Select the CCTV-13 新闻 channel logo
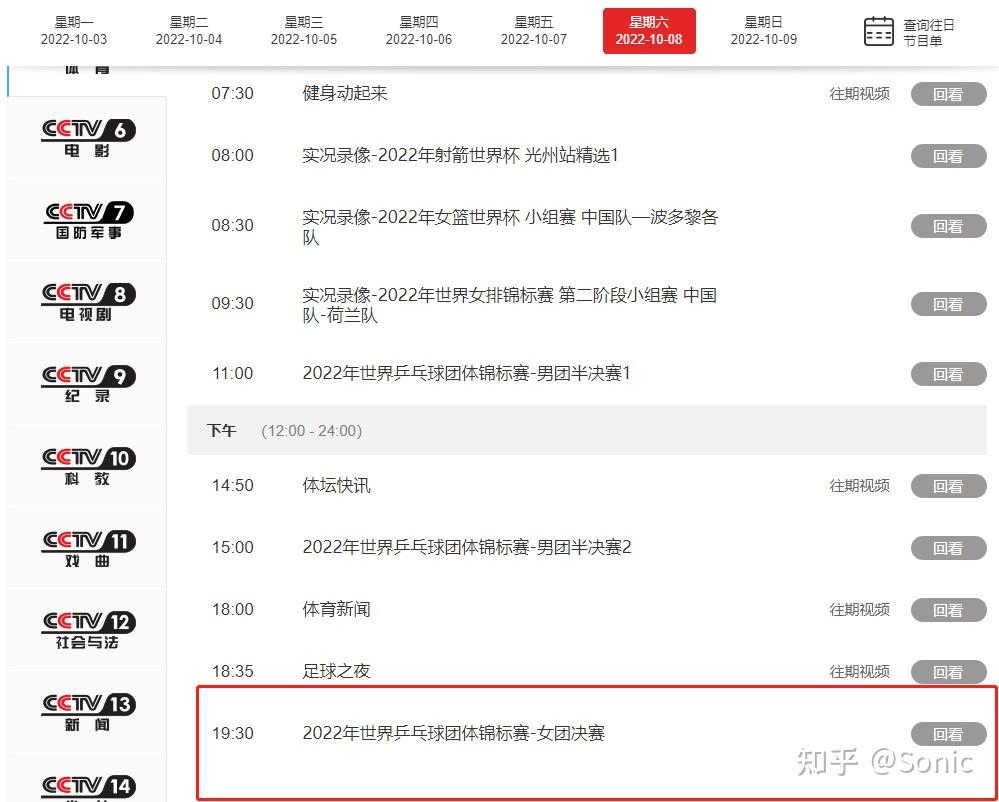The image size is (999, 802). pos(88,713)
